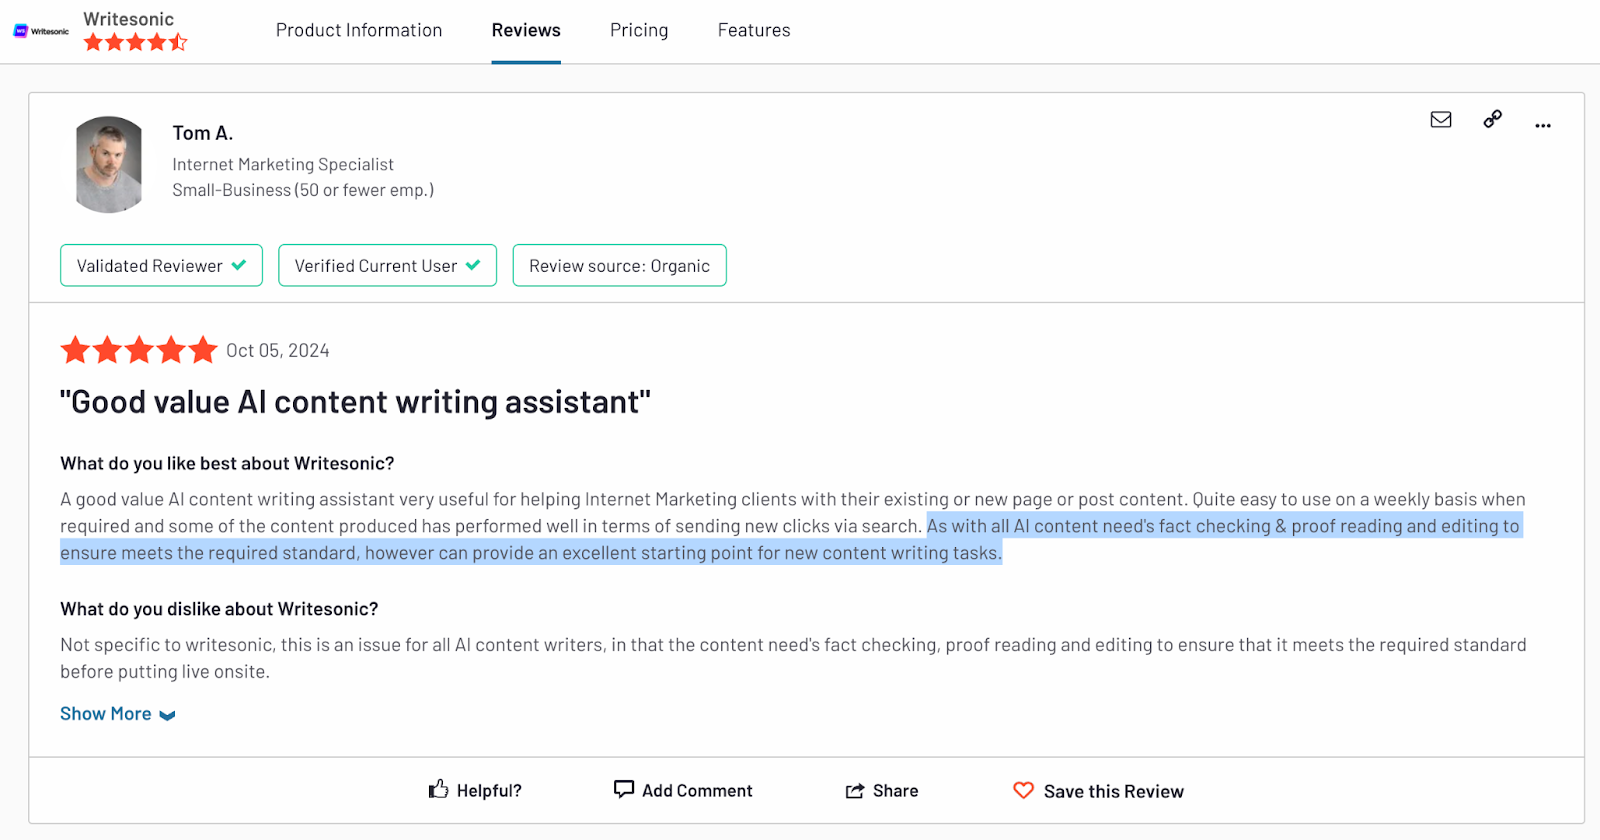Click the Show More chevron arrow

tap(167, 715)
